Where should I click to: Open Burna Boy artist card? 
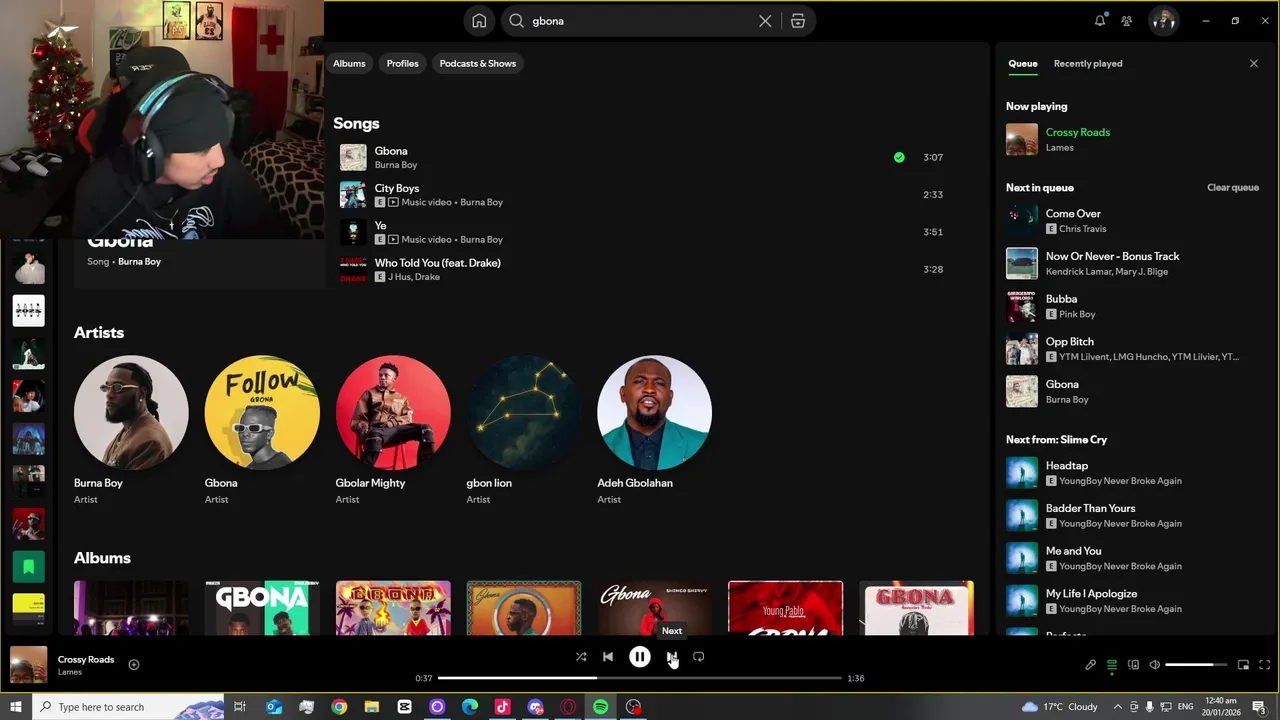[x=131, y=430]
